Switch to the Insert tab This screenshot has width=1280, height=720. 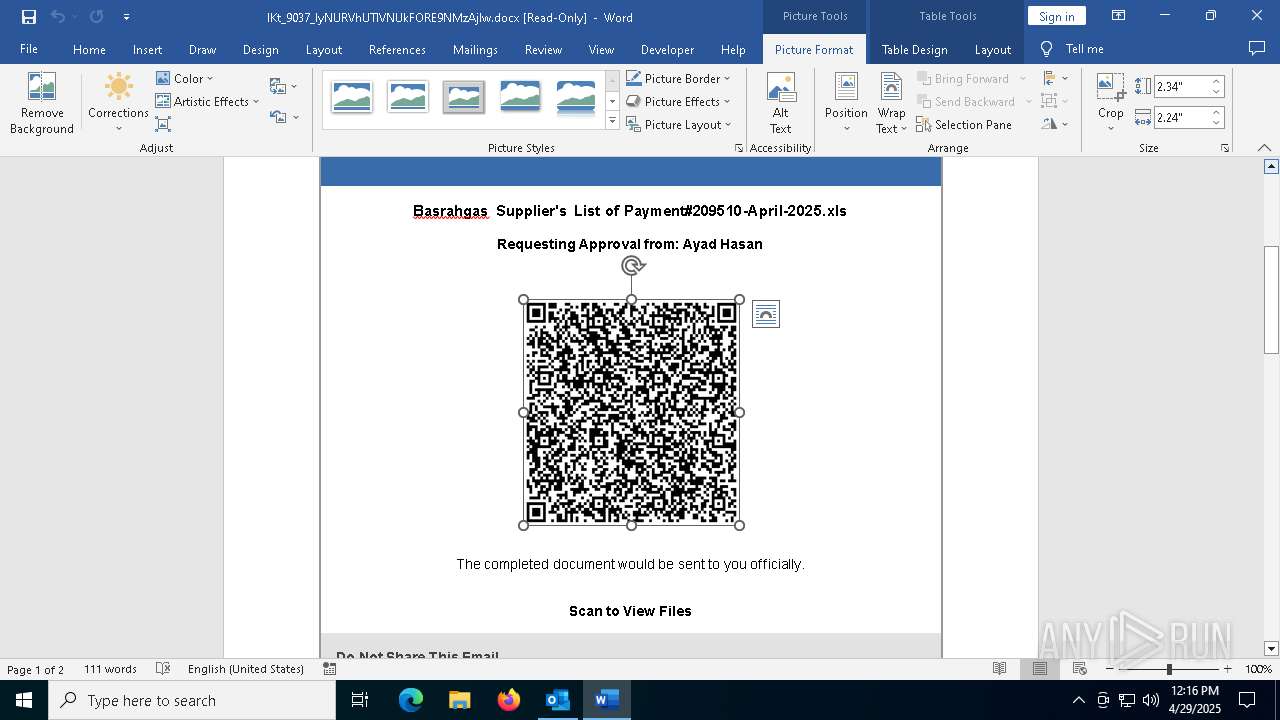pos(147,49)
